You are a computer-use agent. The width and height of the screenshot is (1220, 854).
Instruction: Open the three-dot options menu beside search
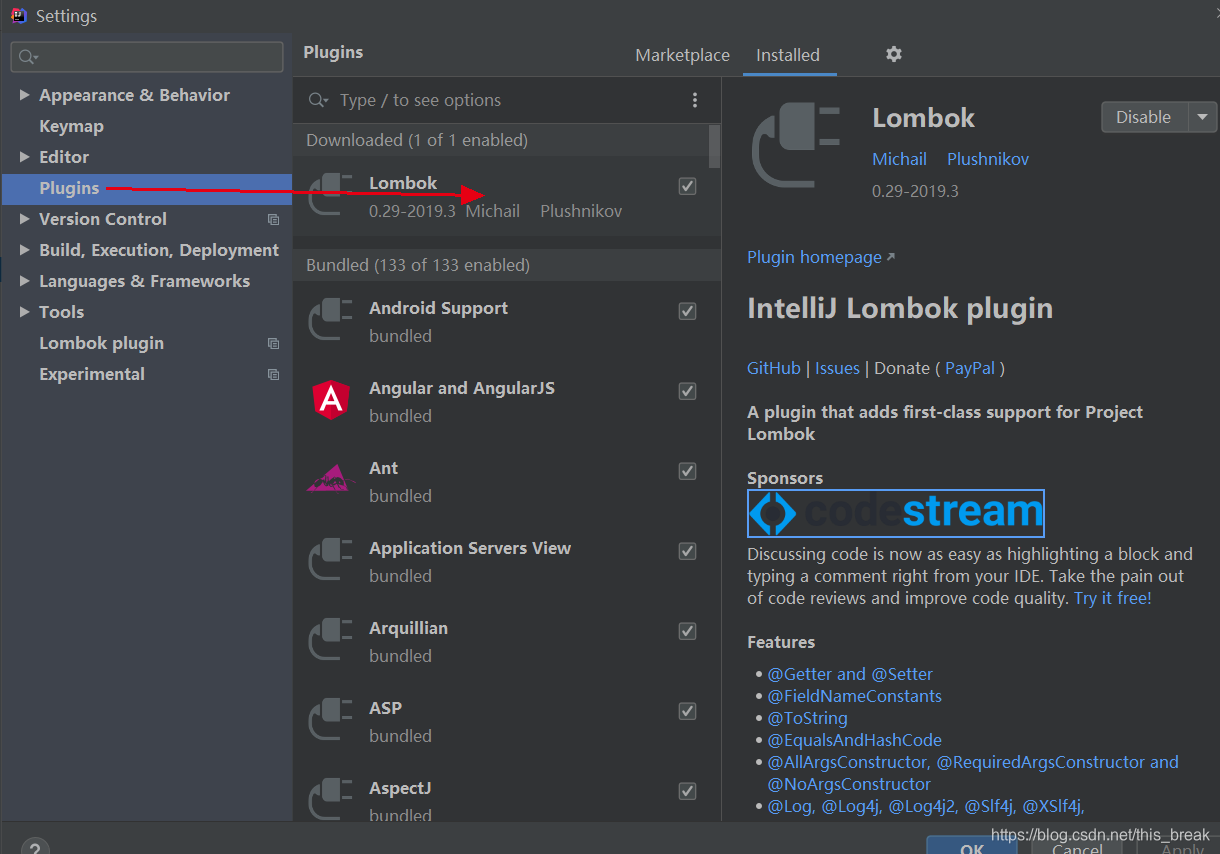(x=696, y=100)
